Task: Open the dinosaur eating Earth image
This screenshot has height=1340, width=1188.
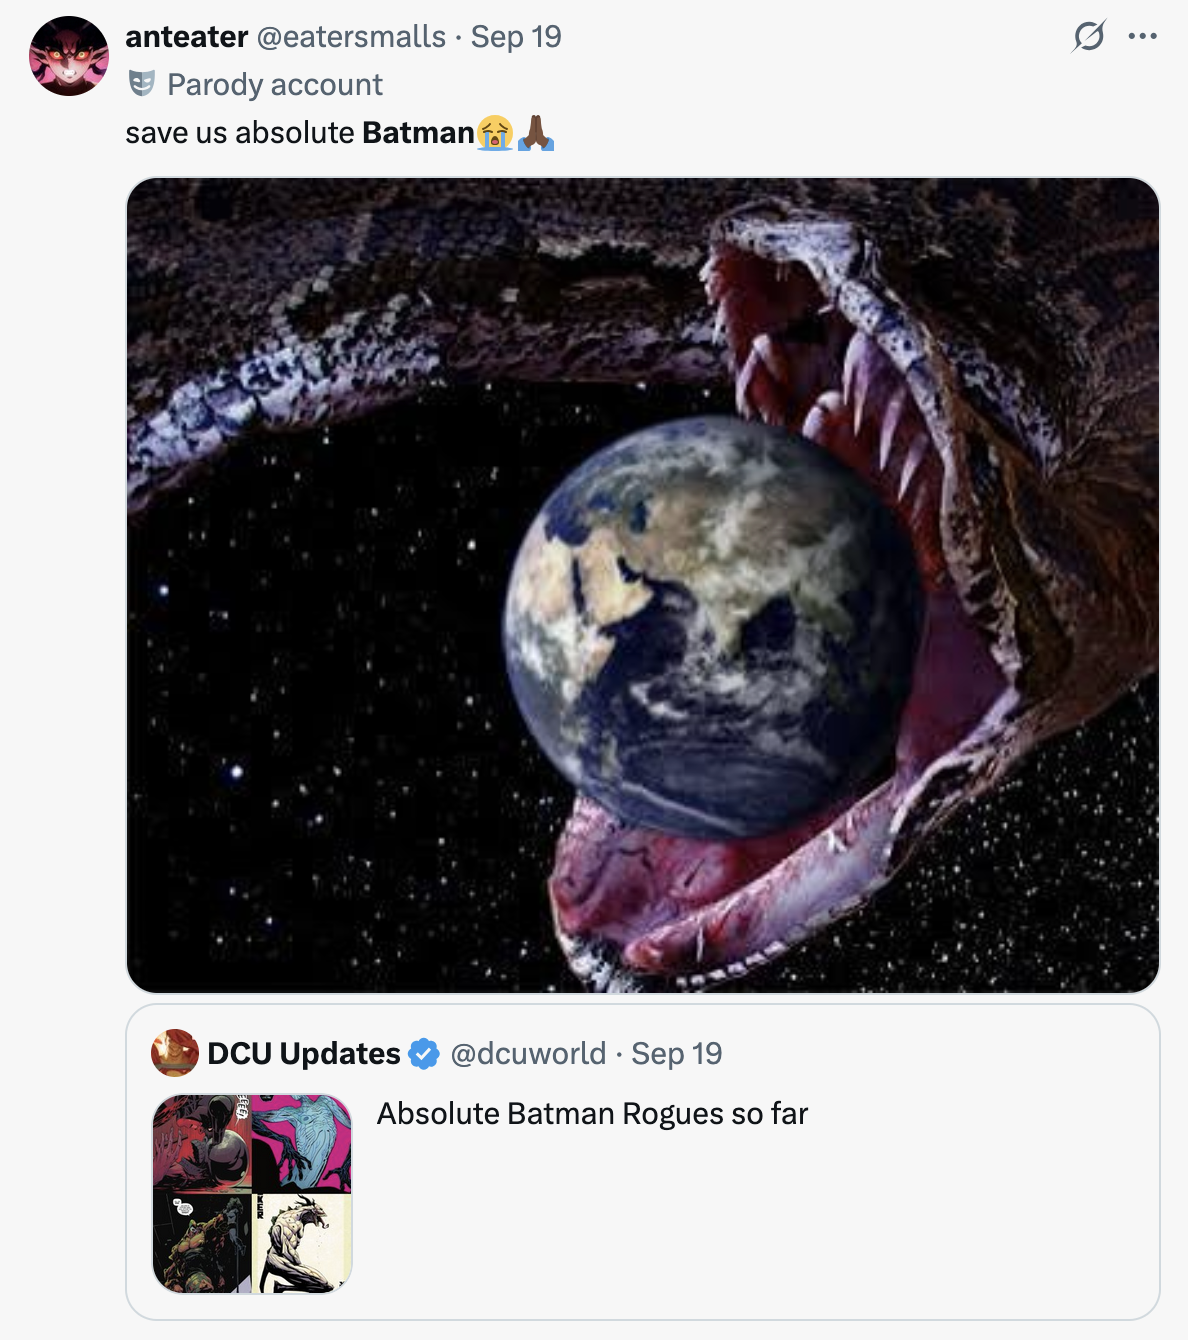Action: pyautogui.click(x=642, y=585)
